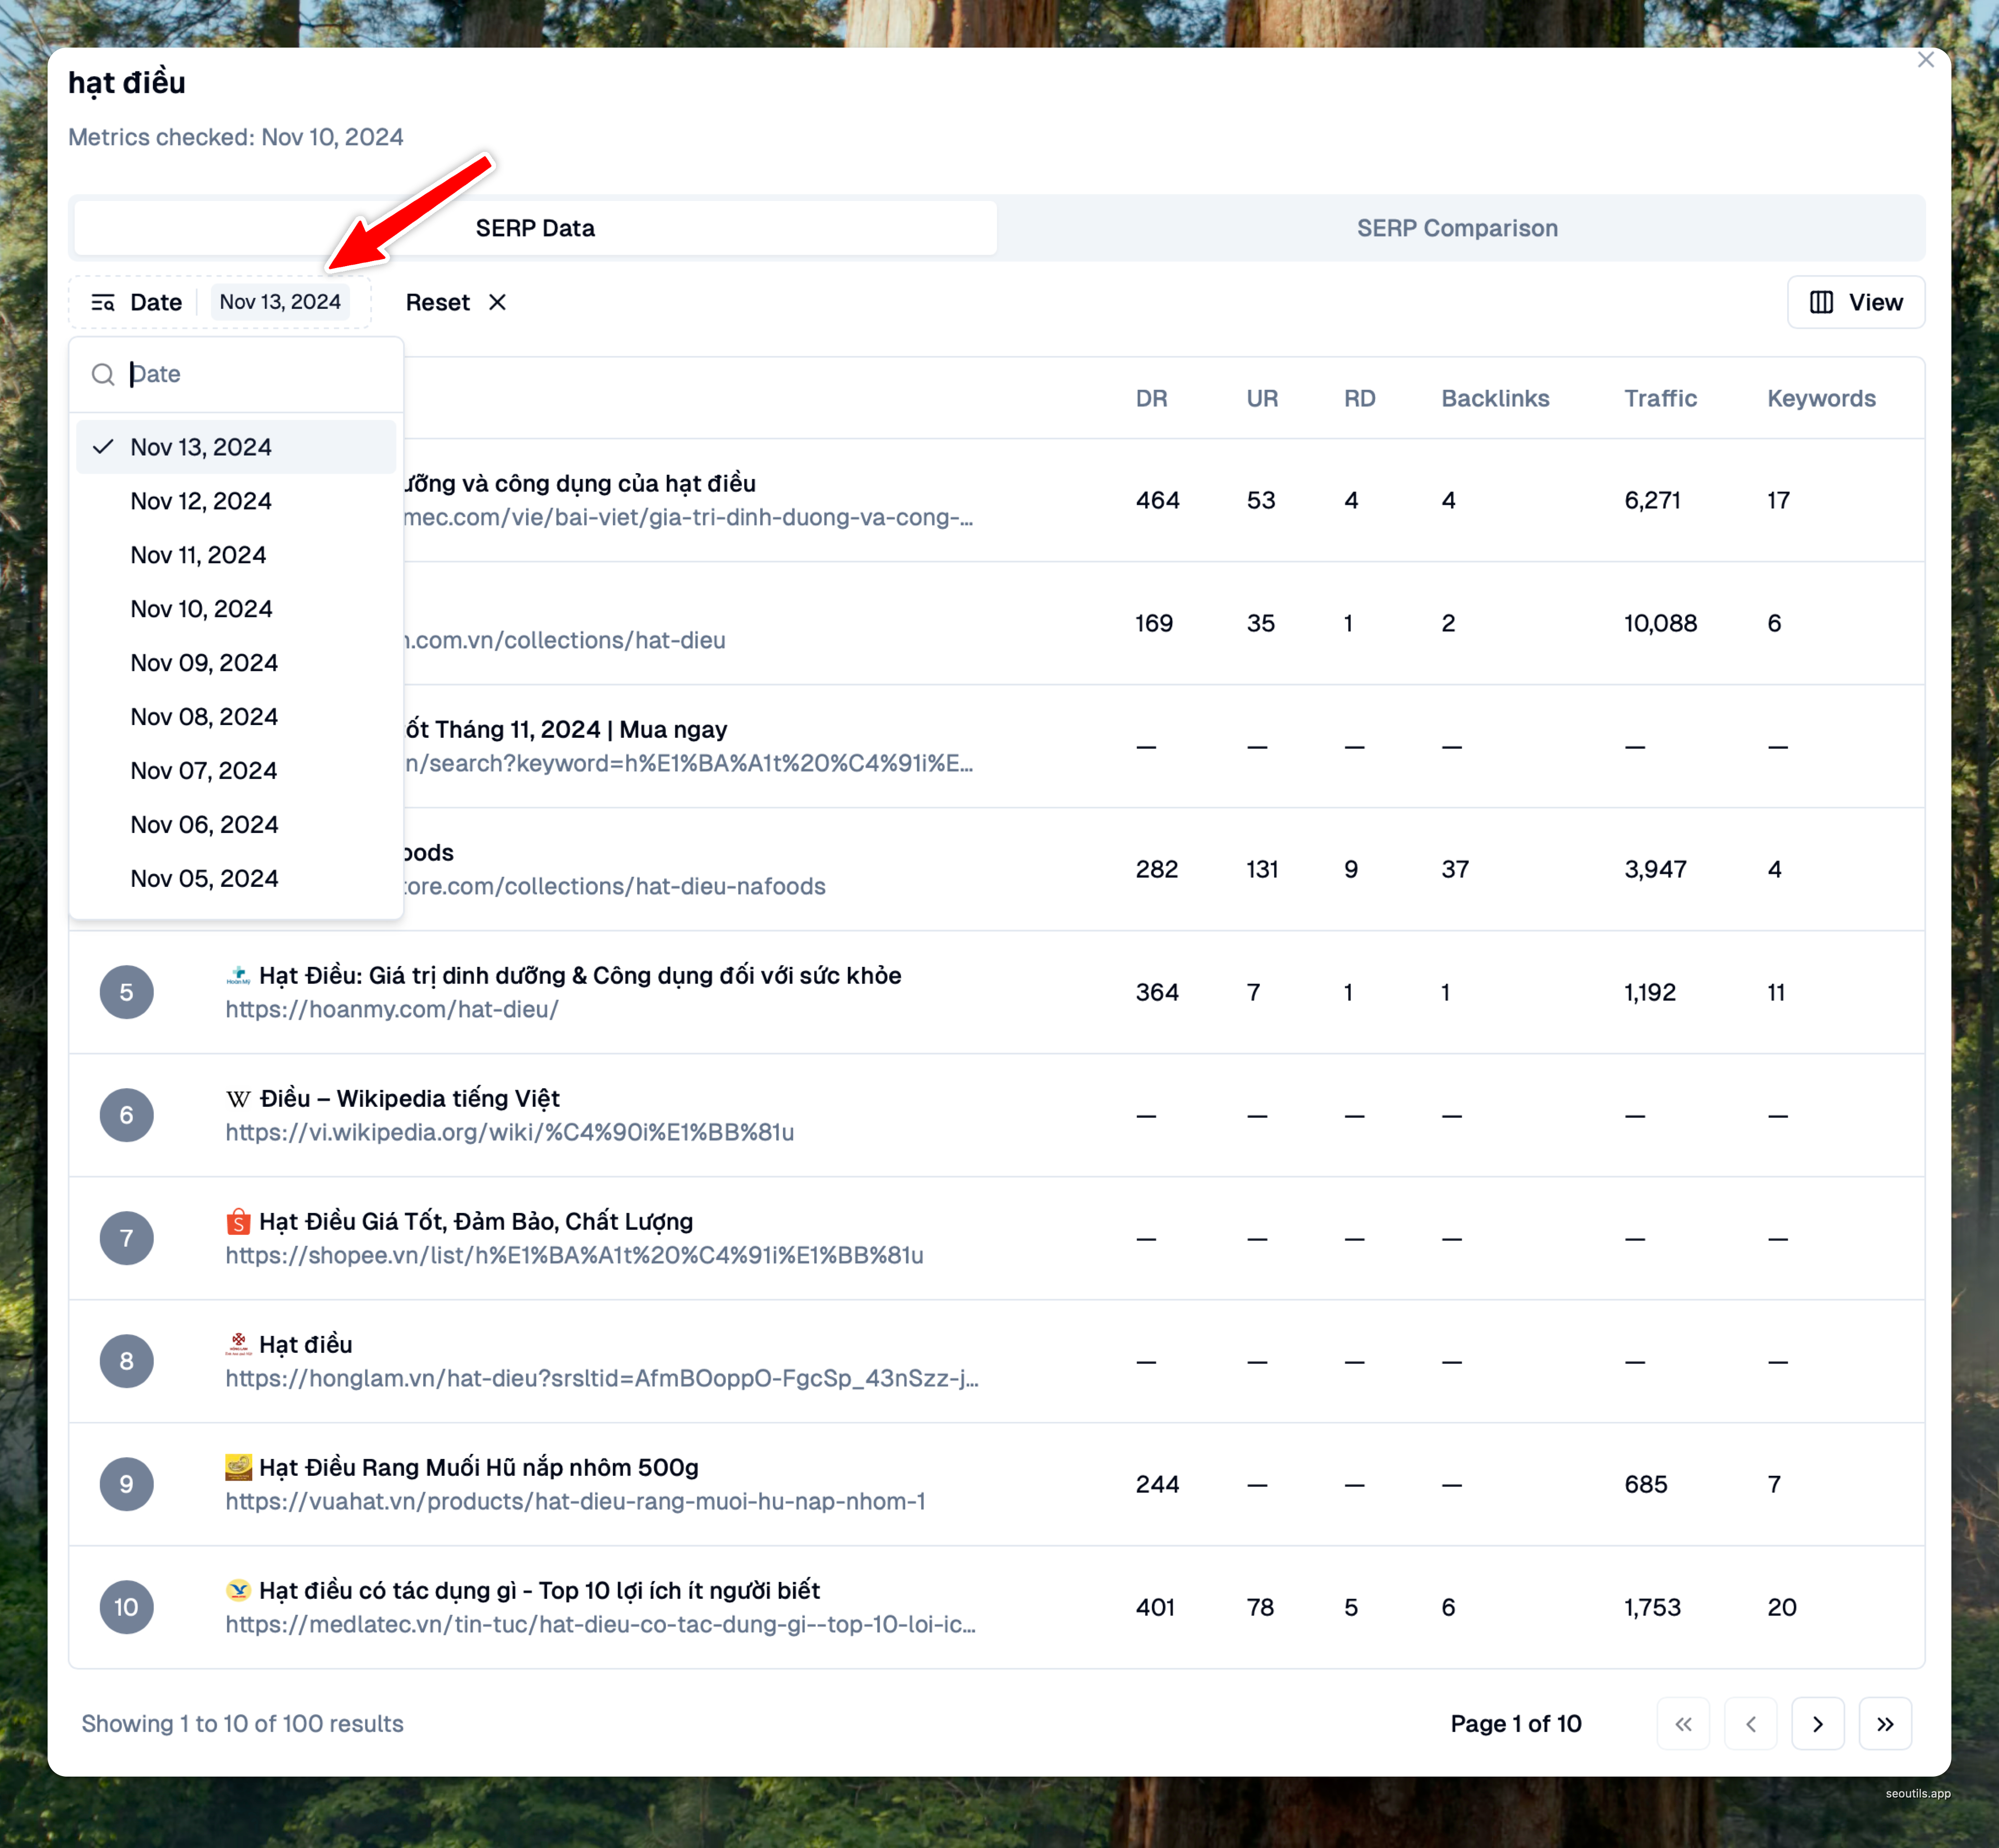Click the Wikipedia favicon in row 6
This screenshot has width=1999, height=1848.
point(238,1099)
